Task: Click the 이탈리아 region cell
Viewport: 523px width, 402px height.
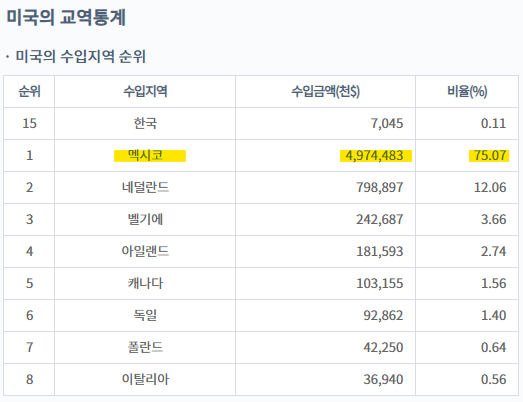Action: pos(145,380)
